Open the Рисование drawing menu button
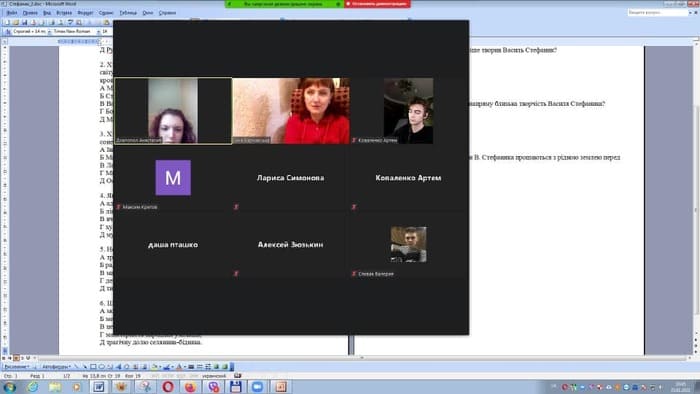The width and height of the screenshot is (700, 394). 17,367
